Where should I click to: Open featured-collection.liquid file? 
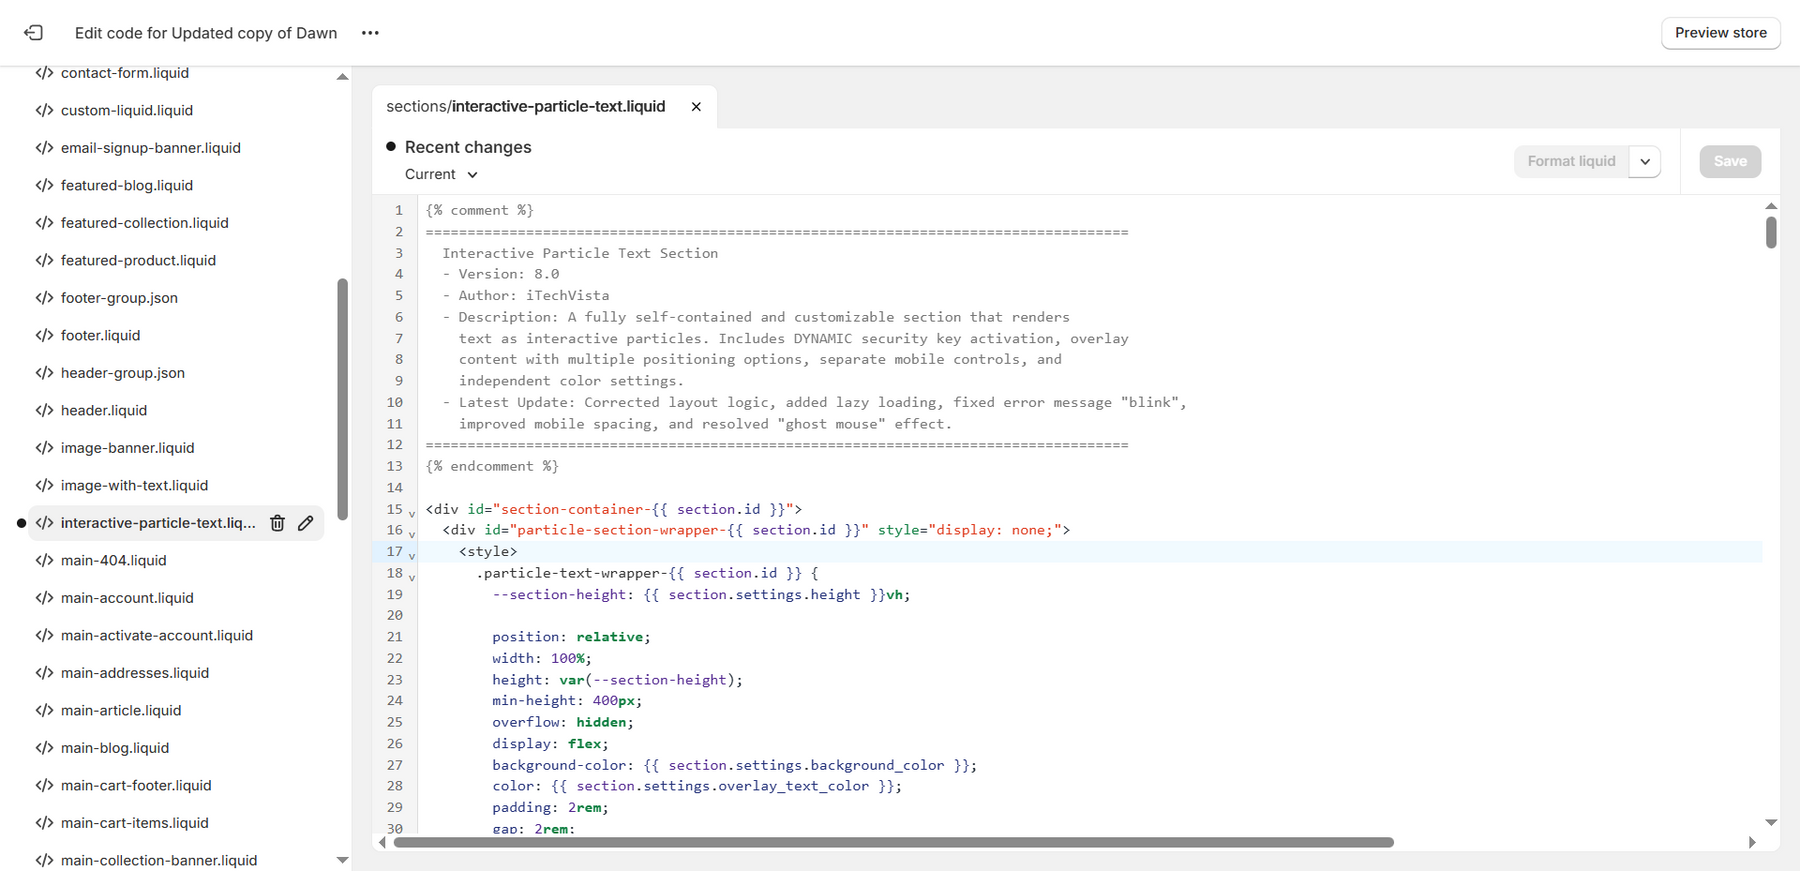pyautogui.click(x=145, y=223)
